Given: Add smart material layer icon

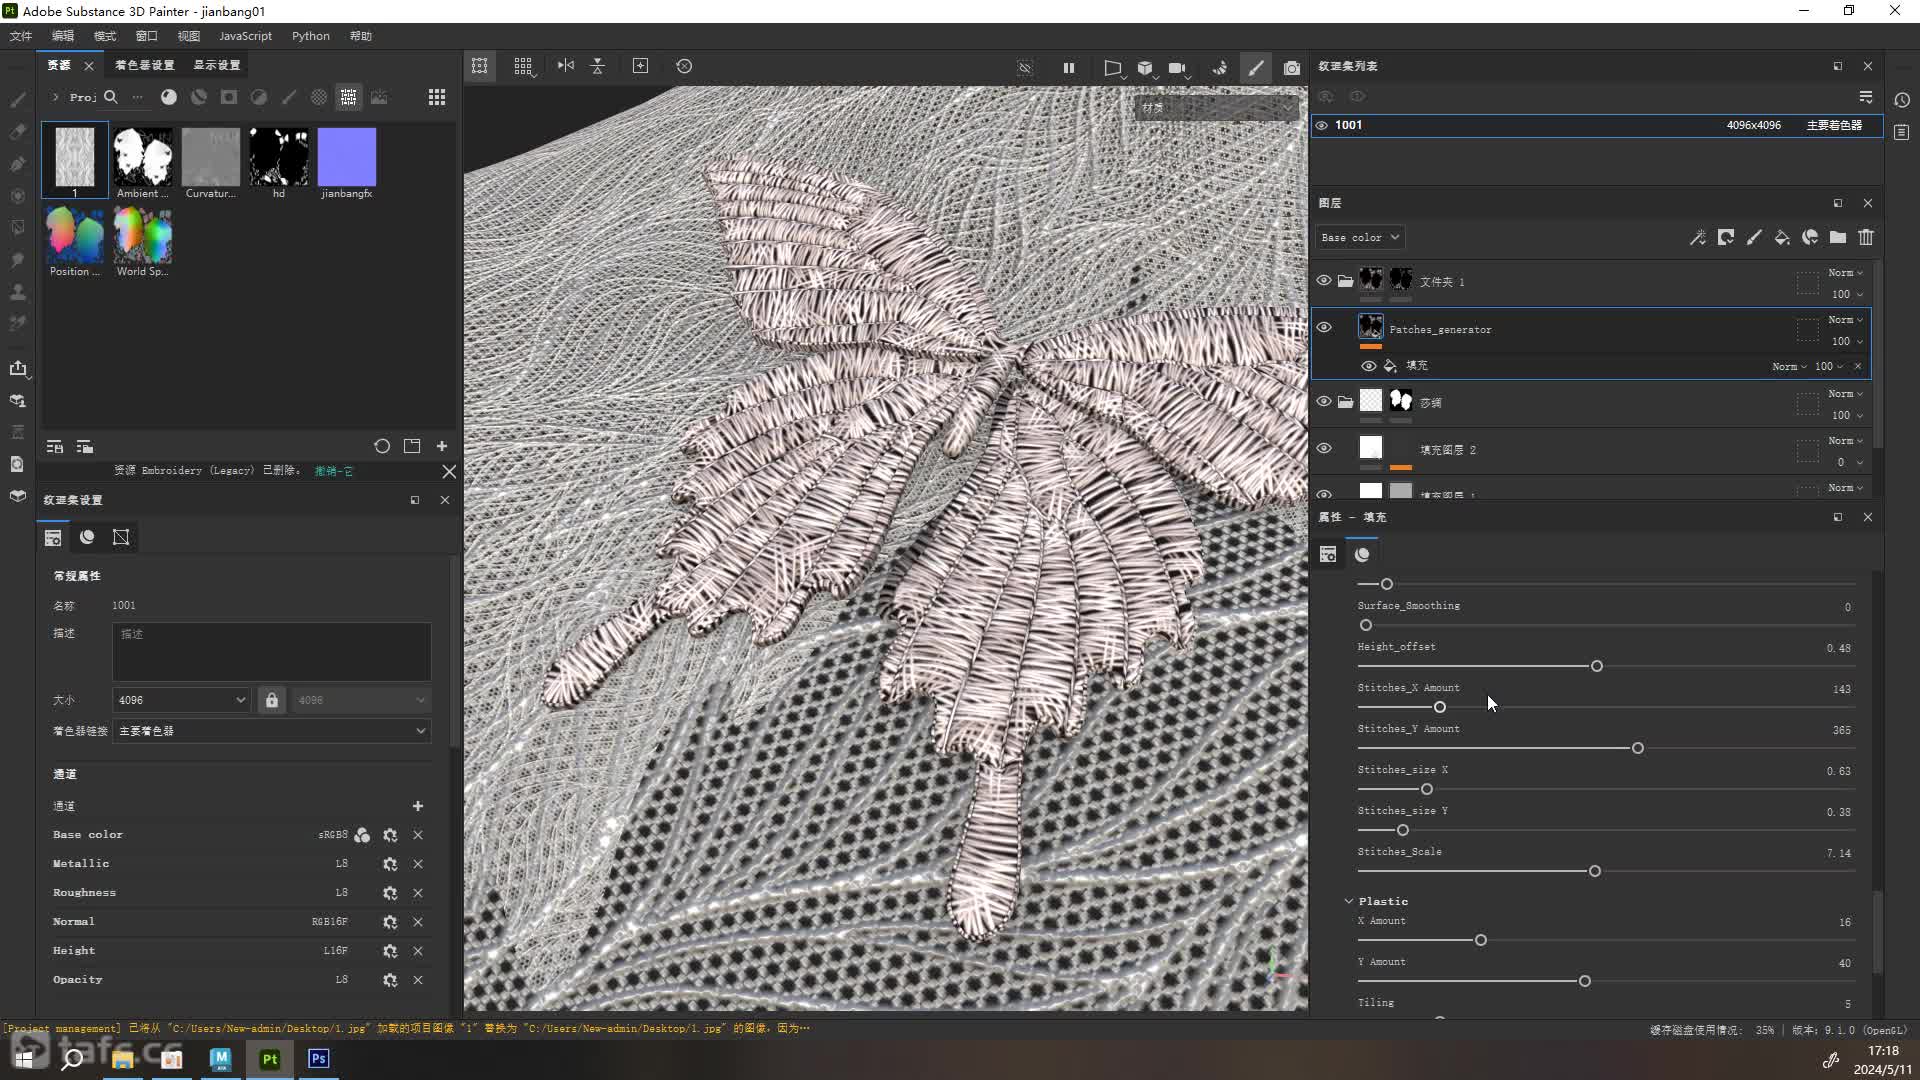Looking at the screenshot, I should click(x=1810, y=237).
